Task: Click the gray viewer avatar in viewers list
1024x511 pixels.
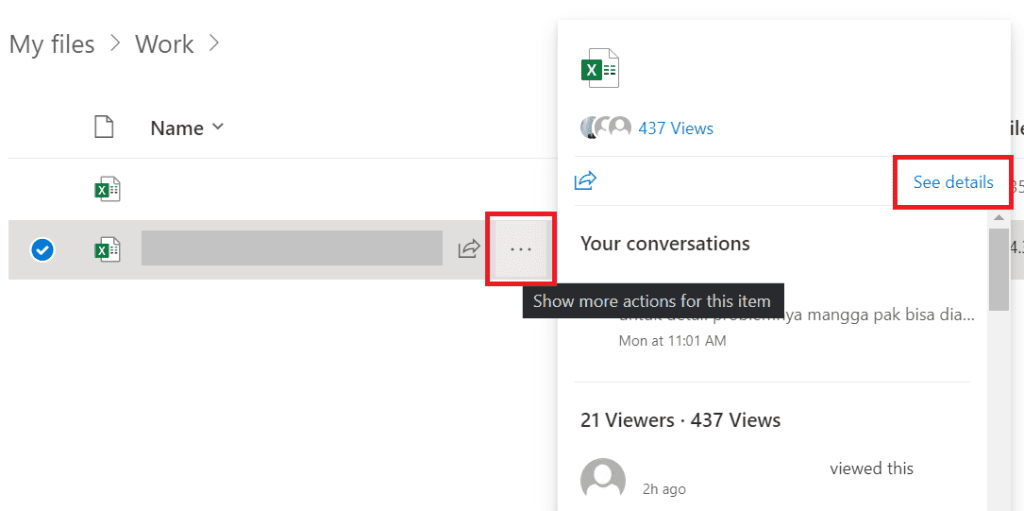Action: (603, 480)
